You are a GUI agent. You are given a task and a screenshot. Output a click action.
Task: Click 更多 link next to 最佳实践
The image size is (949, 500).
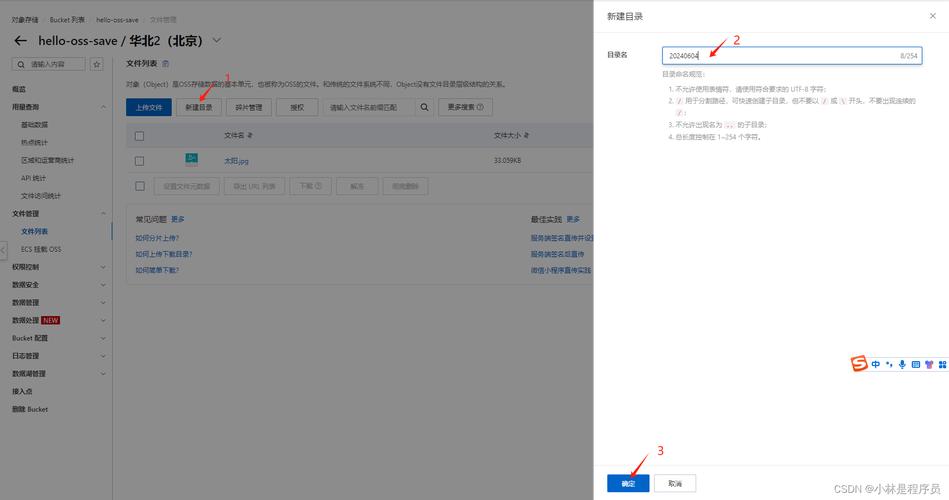[x=573, y=219]
